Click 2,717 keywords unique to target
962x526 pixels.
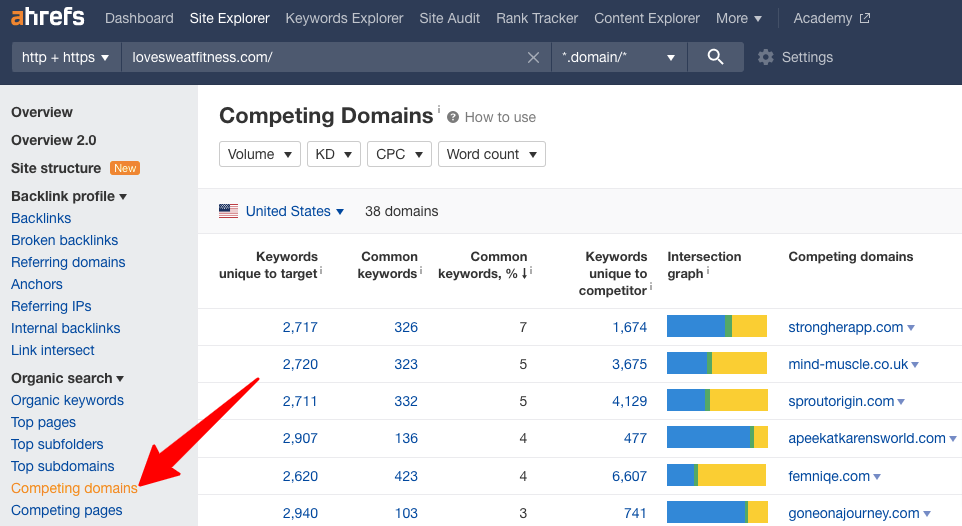(300, 327)
